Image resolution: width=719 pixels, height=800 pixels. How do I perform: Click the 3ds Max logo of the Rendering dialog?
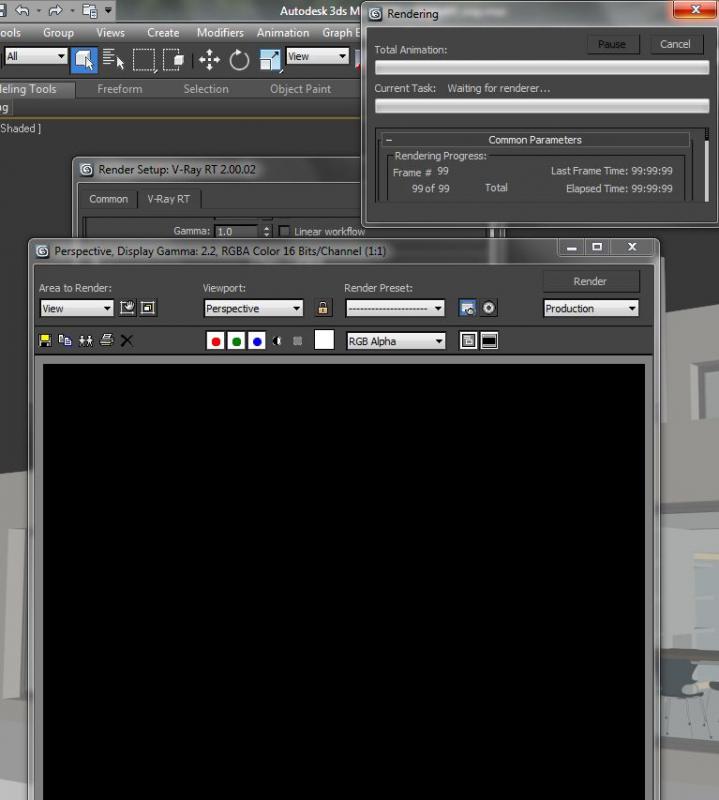click(x=375, y=14)
